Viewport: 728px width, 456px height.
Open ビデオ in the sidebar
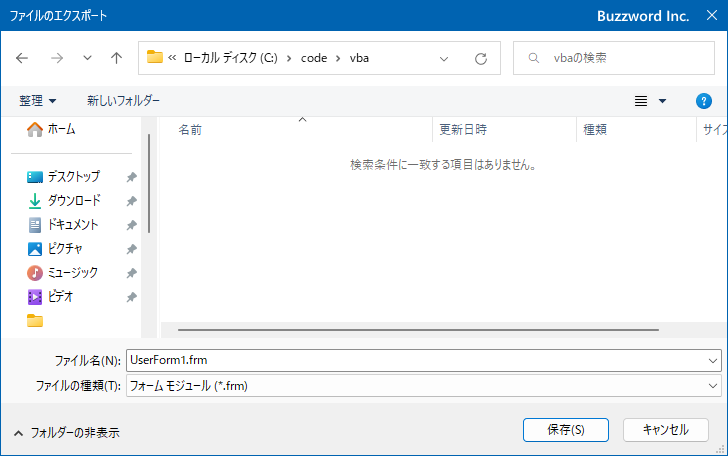pyautogui.click(x=50, y=297)
